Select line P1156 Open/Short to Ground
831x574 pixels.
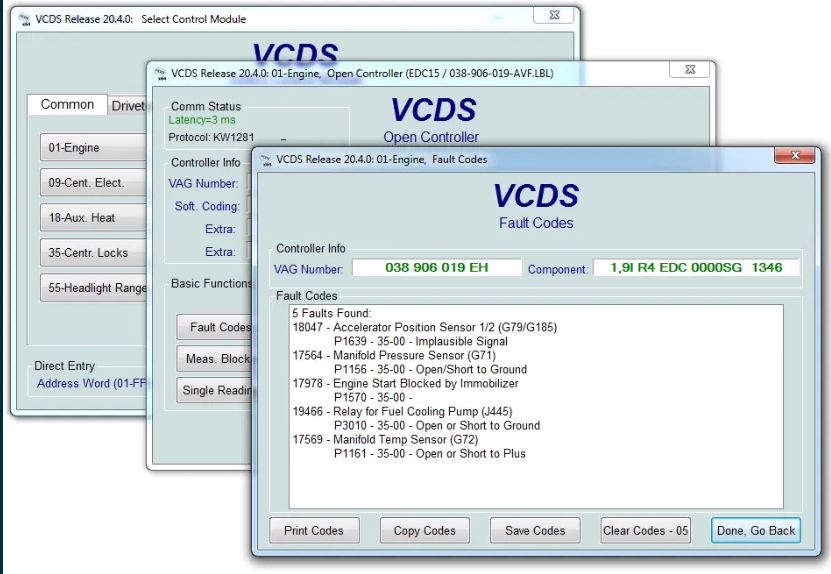click(430, 369)
